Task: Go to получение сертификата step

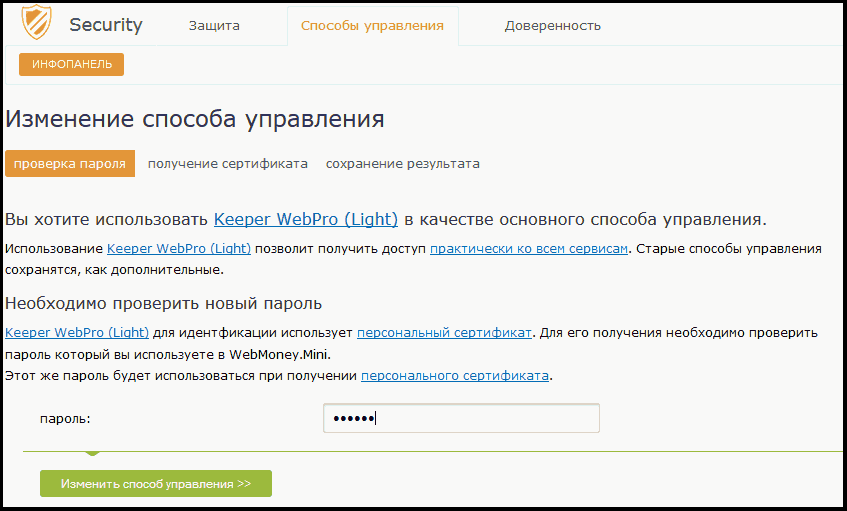Action: point(227,164)
